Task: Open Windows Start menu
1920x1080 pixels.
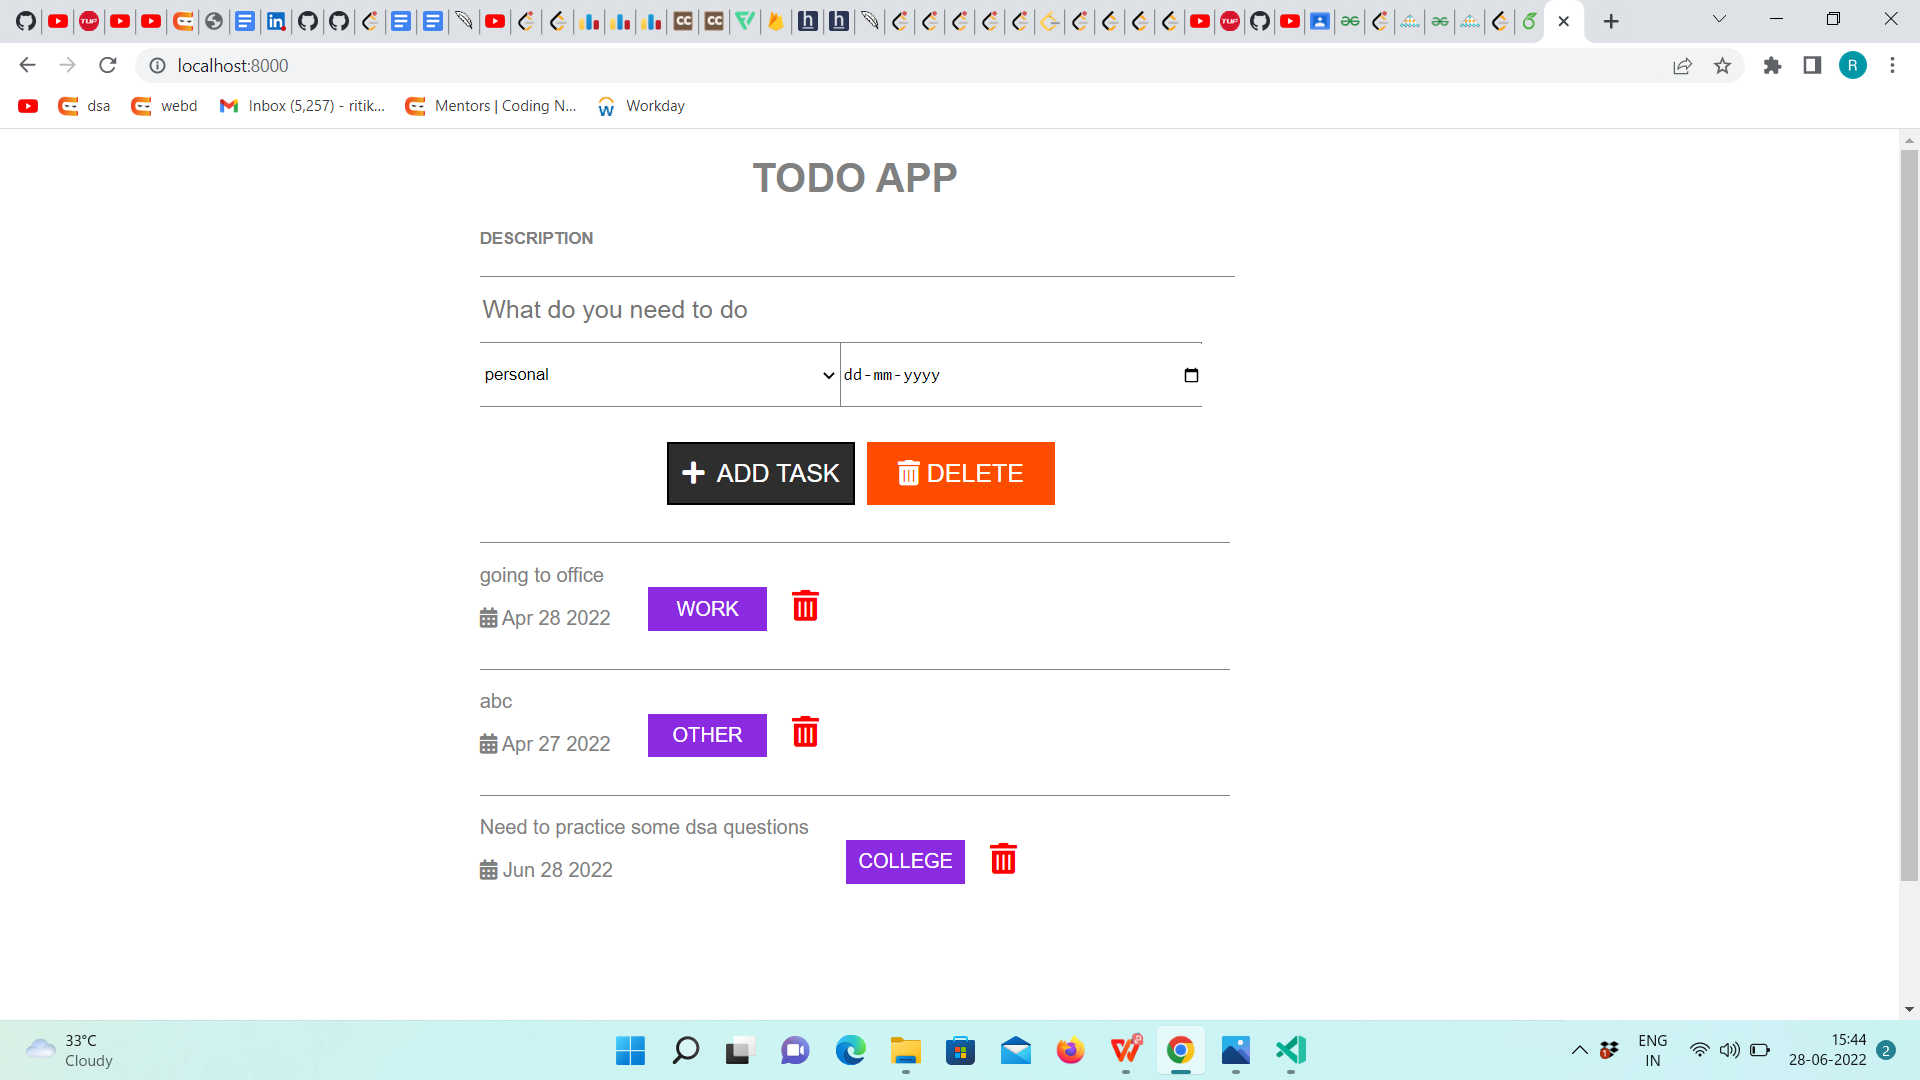Action: pyautogui.click(x=630, y=1050)
